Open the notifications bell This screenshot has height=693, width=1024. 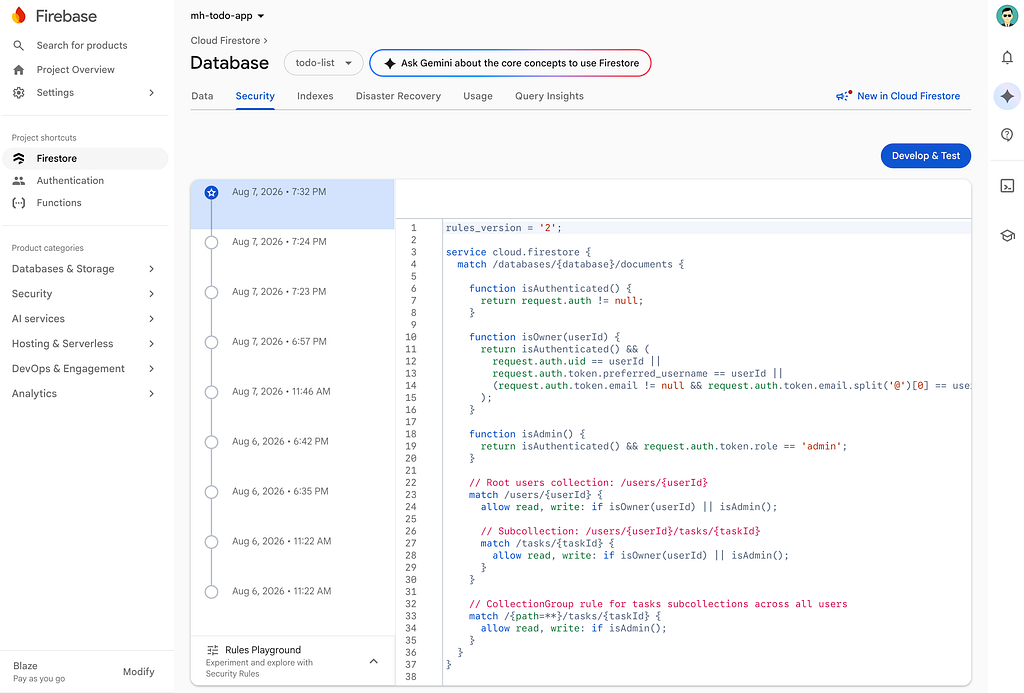point(1007,57)
